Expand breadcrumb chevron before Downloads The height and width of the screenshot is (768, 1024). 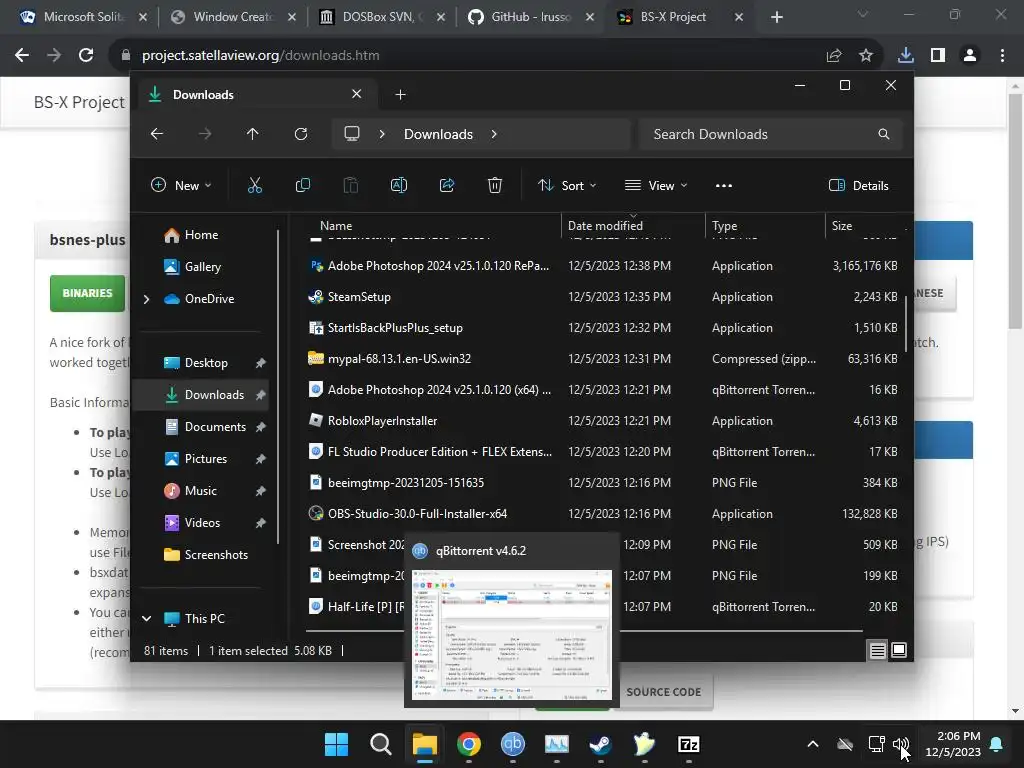tap(382, 134)
